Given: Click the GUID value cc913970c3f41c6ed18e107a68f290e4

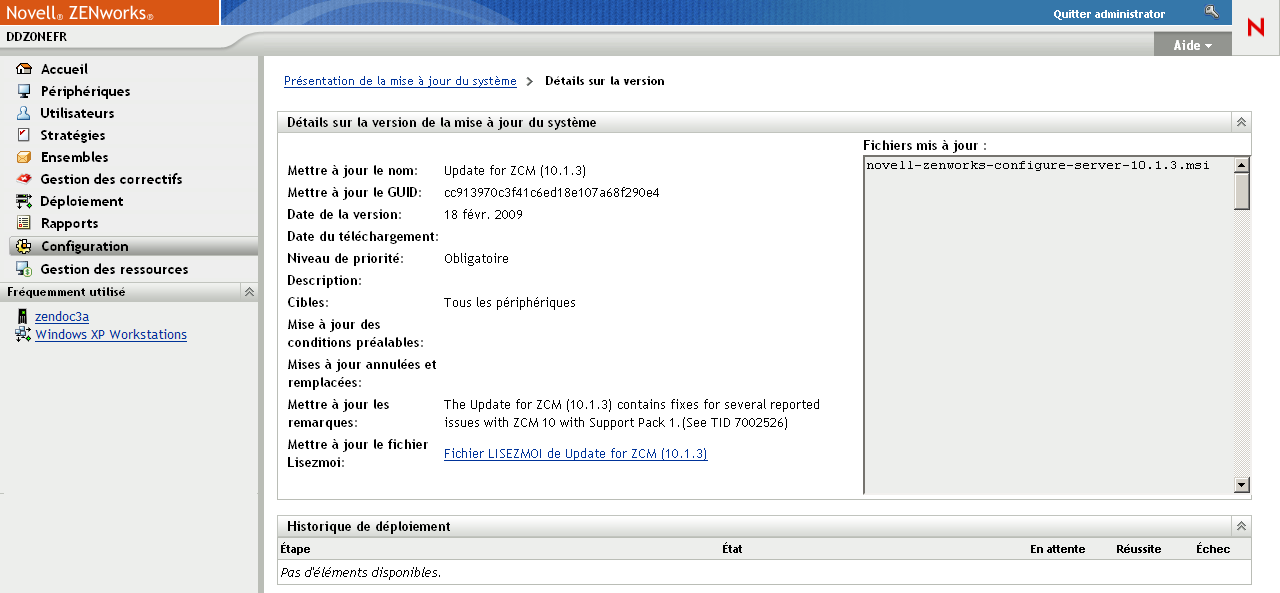Looking at the screenshot, I should (x=551, y=193).
